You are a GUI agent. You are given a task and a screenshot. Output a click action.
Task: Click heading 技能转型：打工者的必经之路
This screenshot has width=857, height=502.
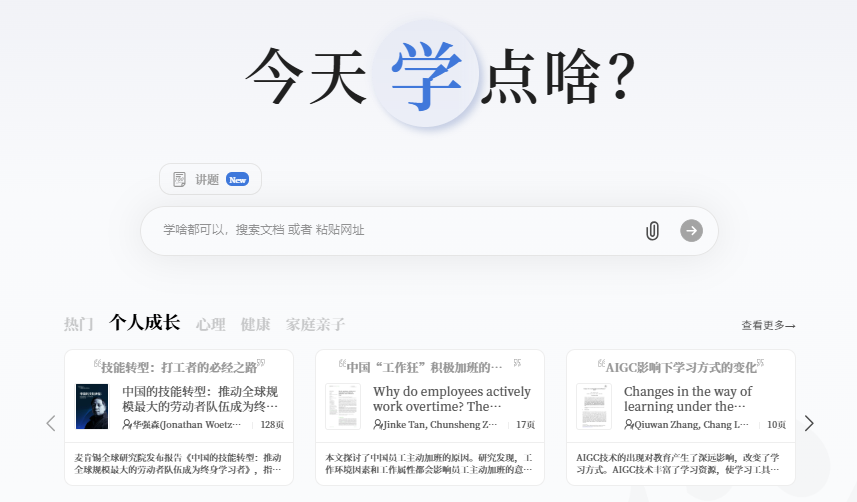(179, 367)
